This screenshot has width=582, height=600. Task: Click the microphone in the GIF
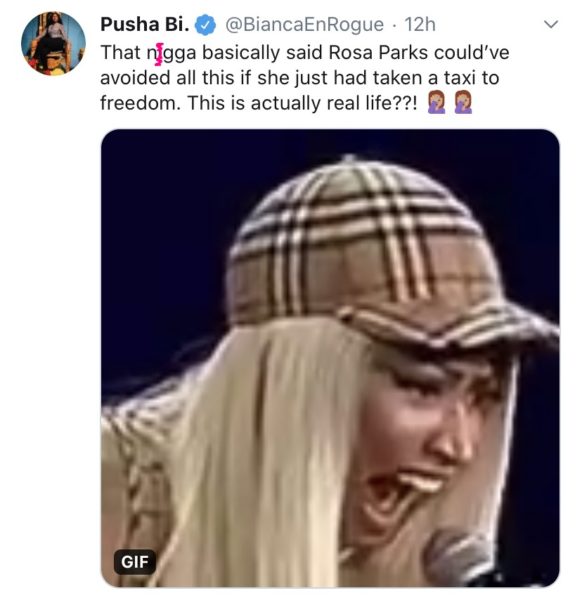coord(459,557)
